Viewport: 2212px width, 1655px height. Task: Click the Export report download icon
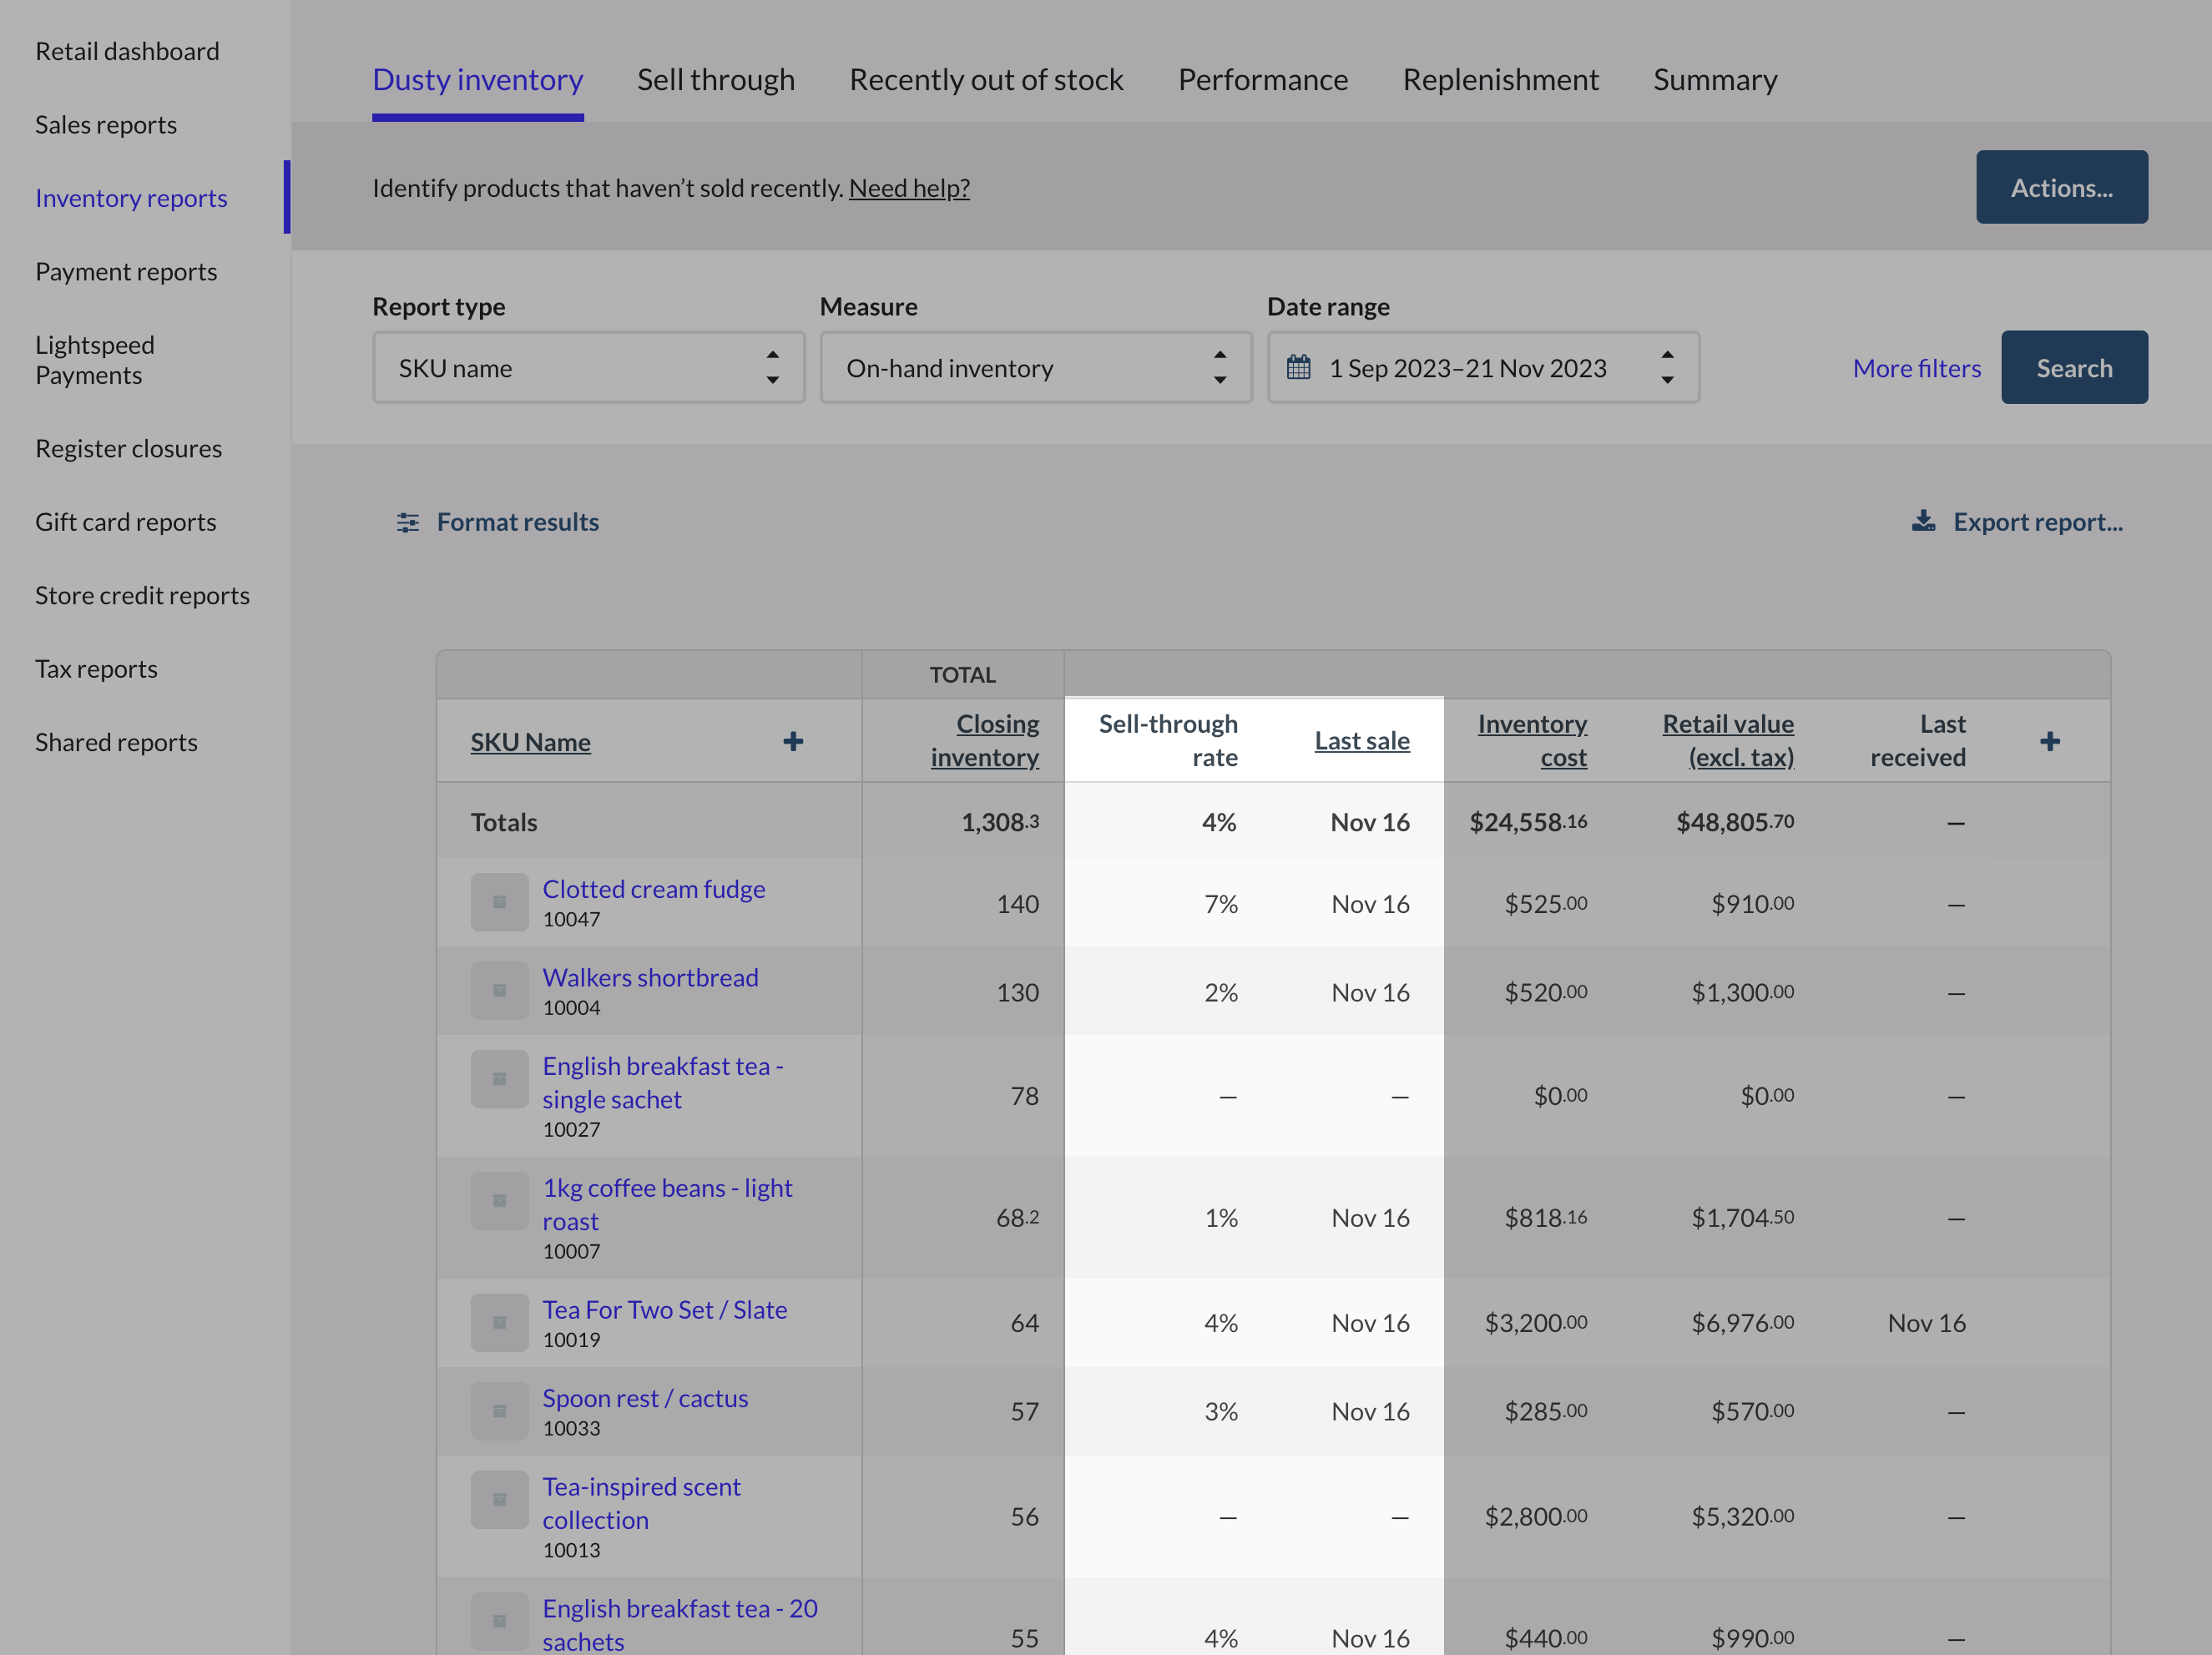[x=1923, y=521]
